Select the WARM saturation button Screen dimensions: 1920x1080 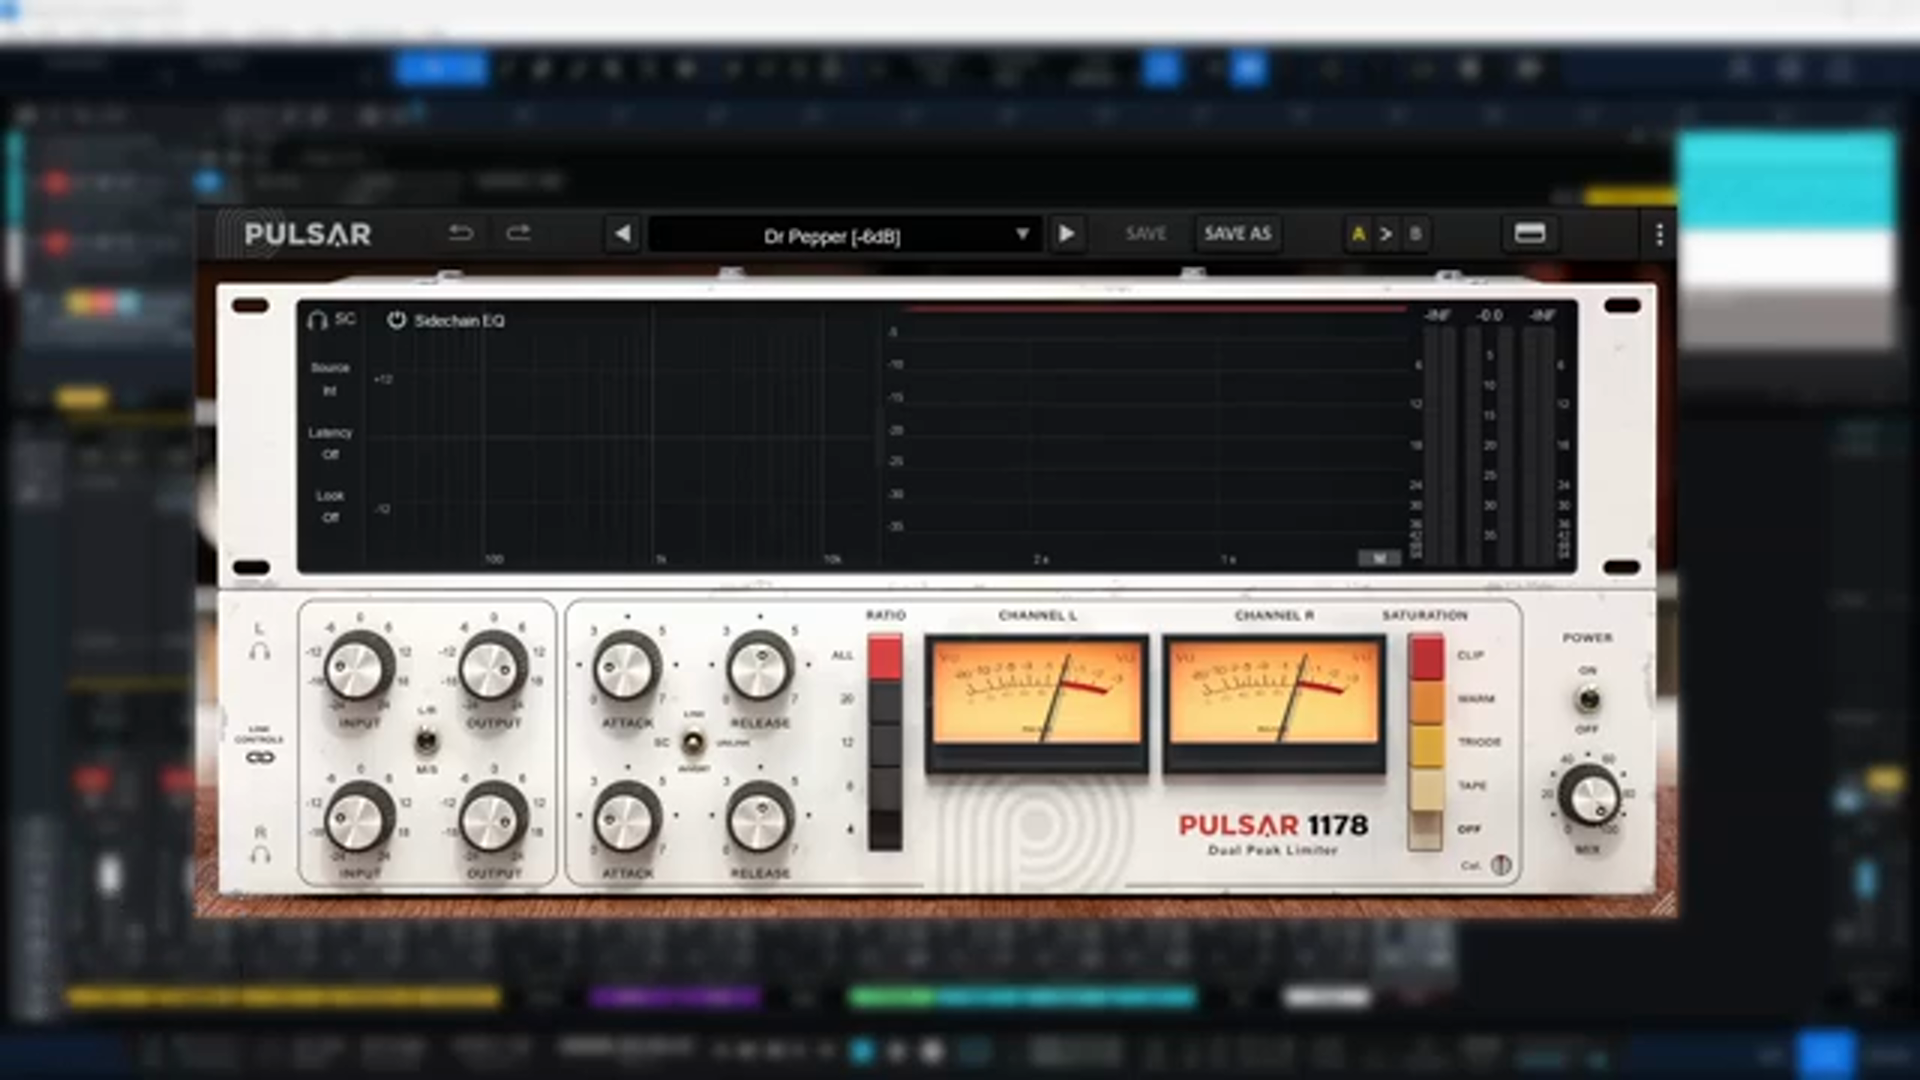click(1426, 701)
